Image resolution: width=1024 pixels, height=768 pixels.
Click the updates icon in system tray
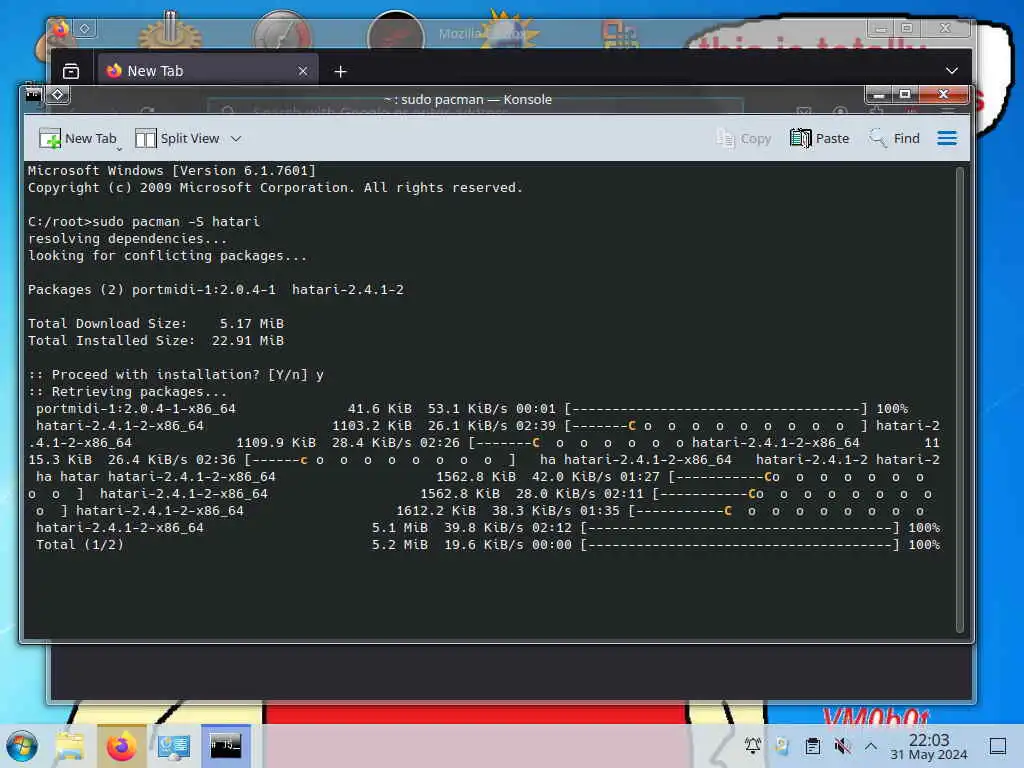coord(782,746)
